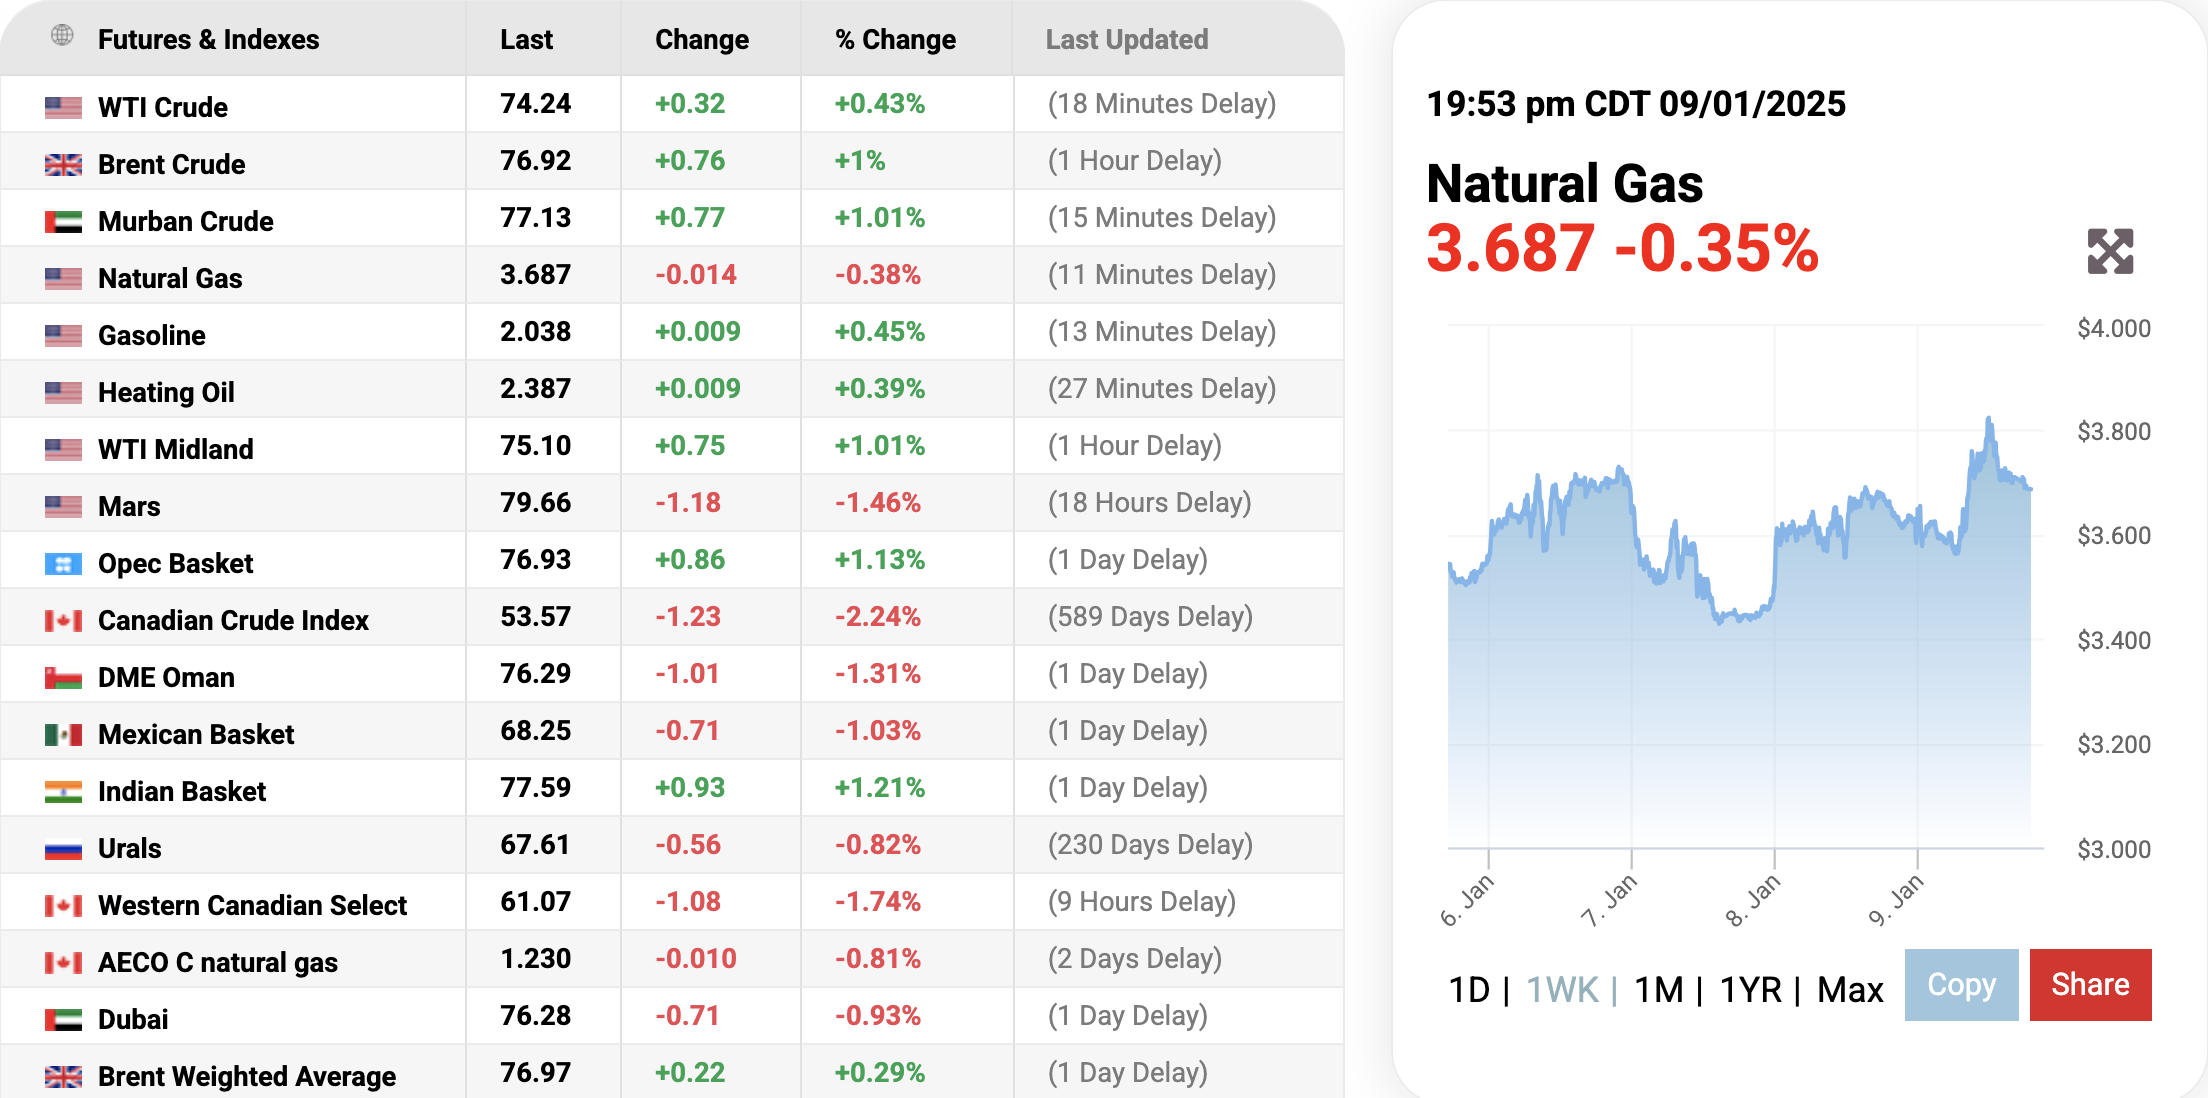2208x1098 pixels.
Task: Click the price peak on the 9 Jan chart
Action: click(x=1989, y=419)
